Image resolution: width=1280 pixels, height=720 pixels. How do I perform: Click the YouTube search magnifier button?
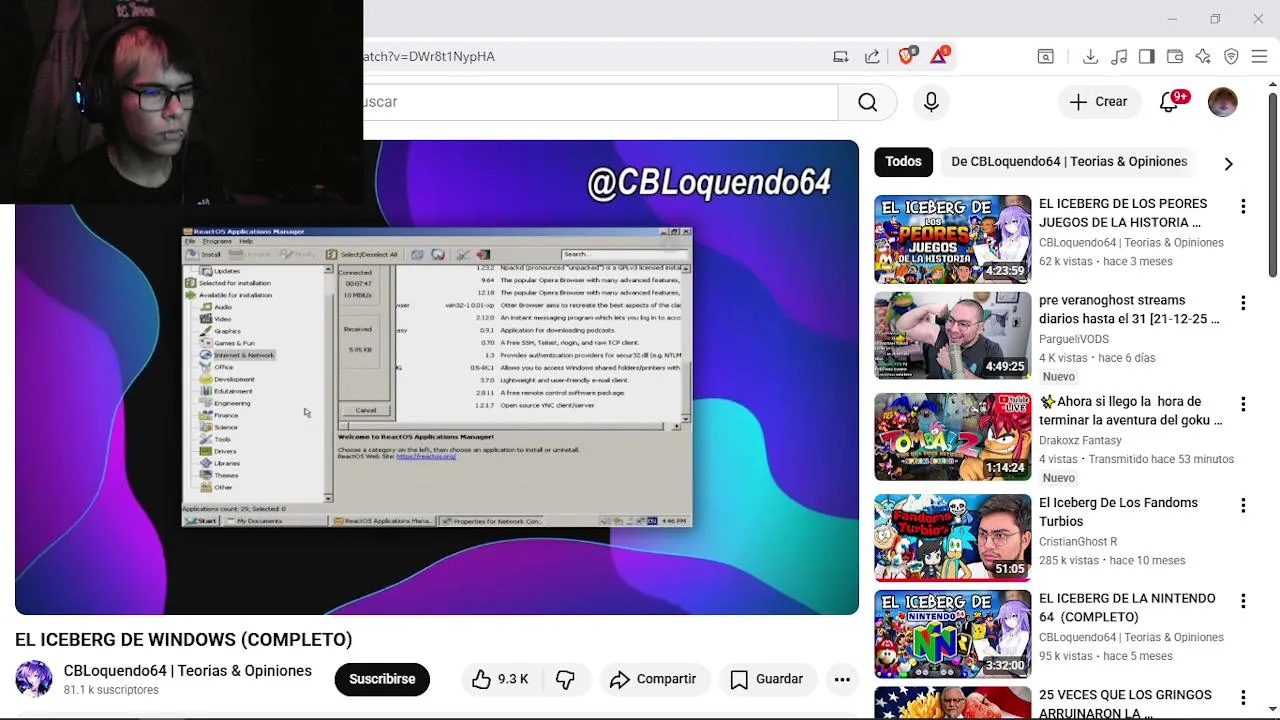(x=867, y=102)
